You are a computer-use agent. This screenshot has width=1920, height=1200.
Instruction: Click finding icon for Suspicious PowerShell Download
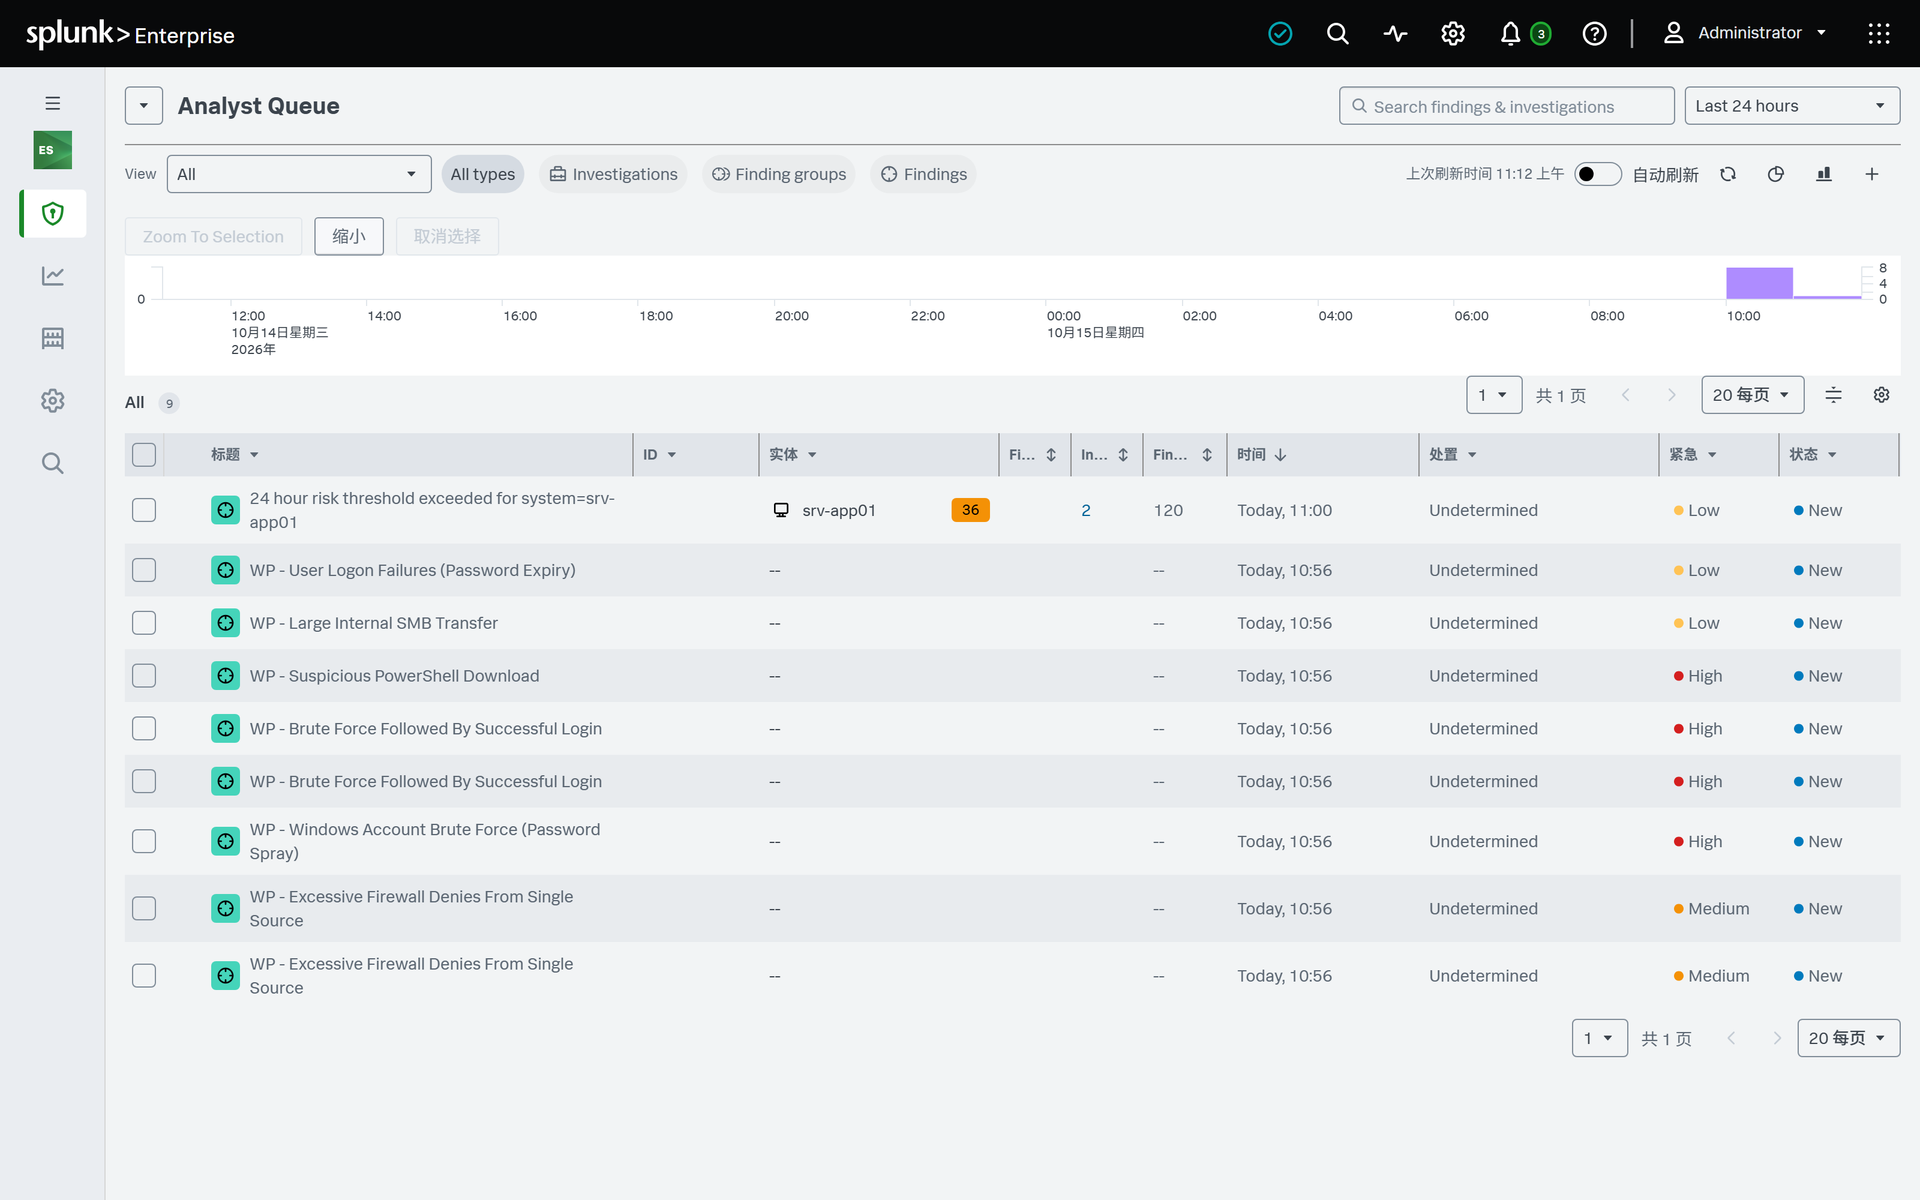click(x=226, y=676)
